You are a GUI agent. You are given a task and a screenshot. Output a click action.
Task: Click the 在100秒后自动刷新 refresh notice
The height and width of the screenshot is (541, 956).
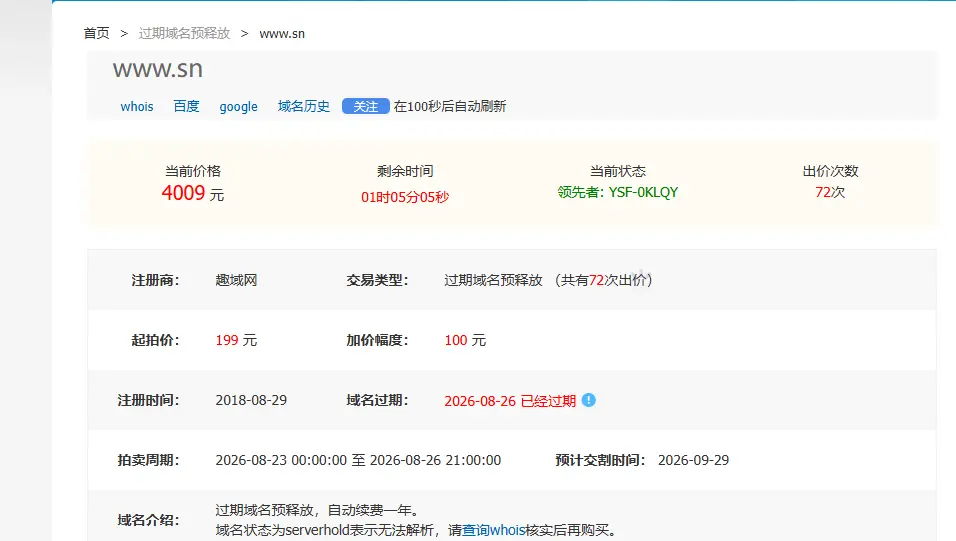click(450, 106)
